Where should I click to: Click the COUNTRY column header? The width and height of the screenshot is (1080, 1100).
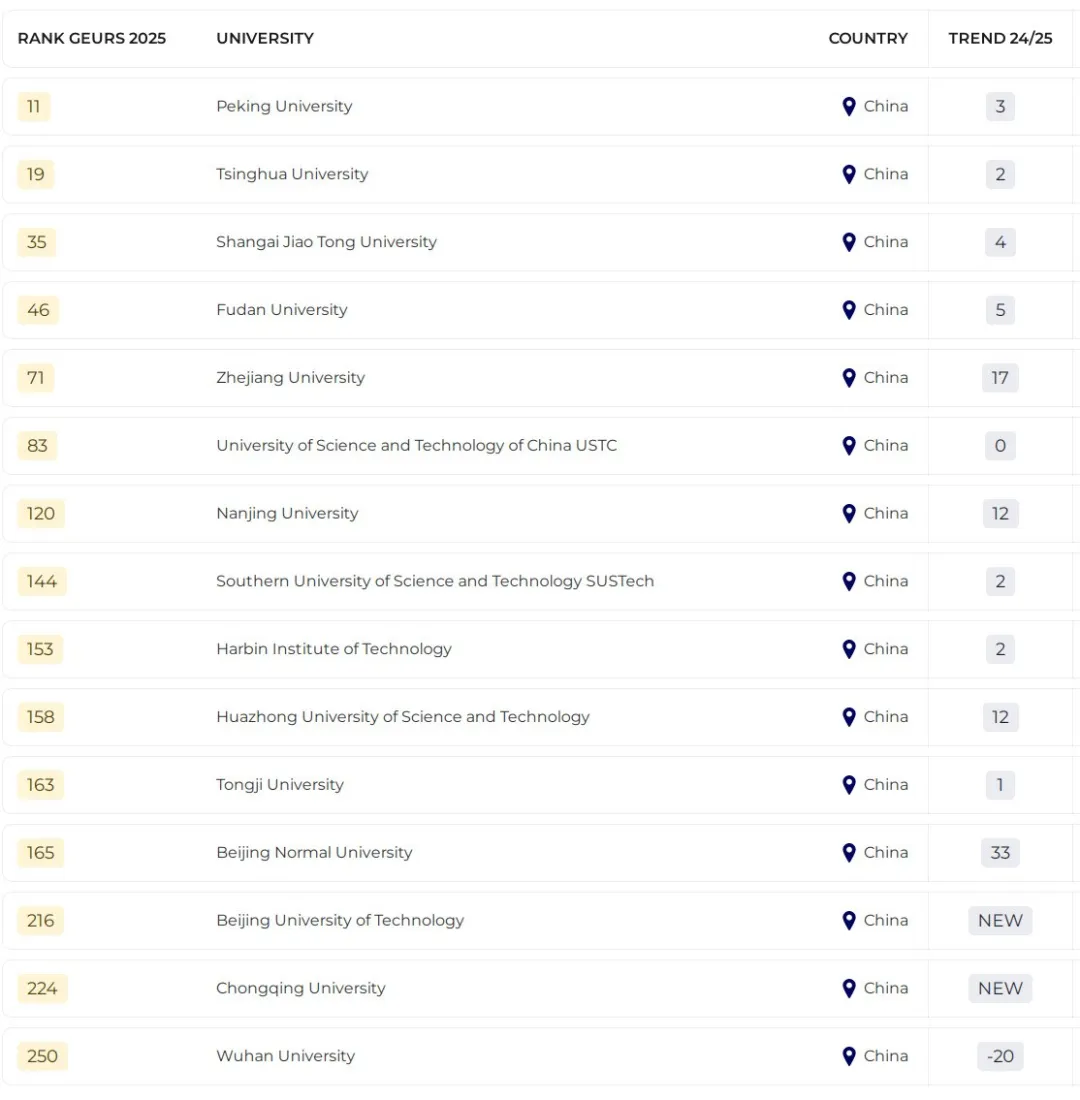(868, 38)
